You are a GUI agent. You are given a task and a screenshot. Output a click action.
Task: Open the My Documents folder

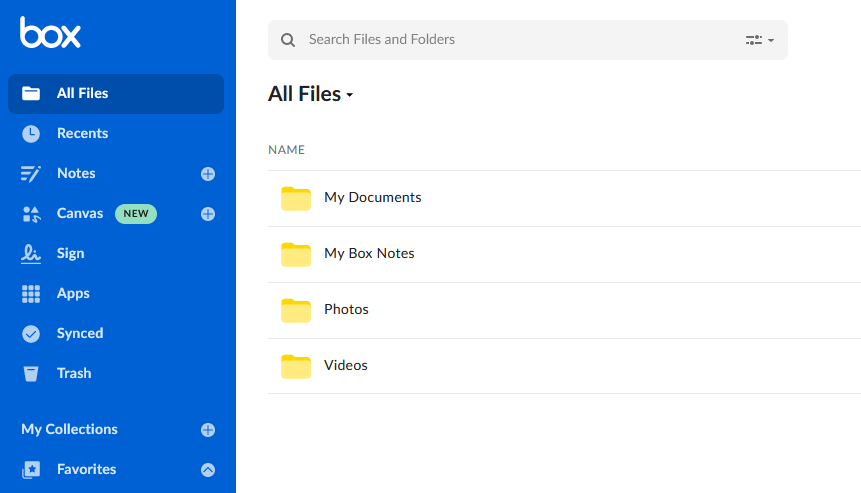(372, 198)
